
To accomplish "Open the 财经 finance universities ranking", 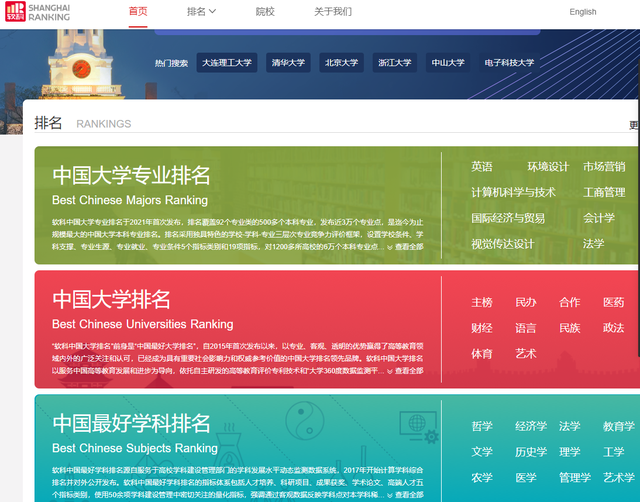I will 482,328.
